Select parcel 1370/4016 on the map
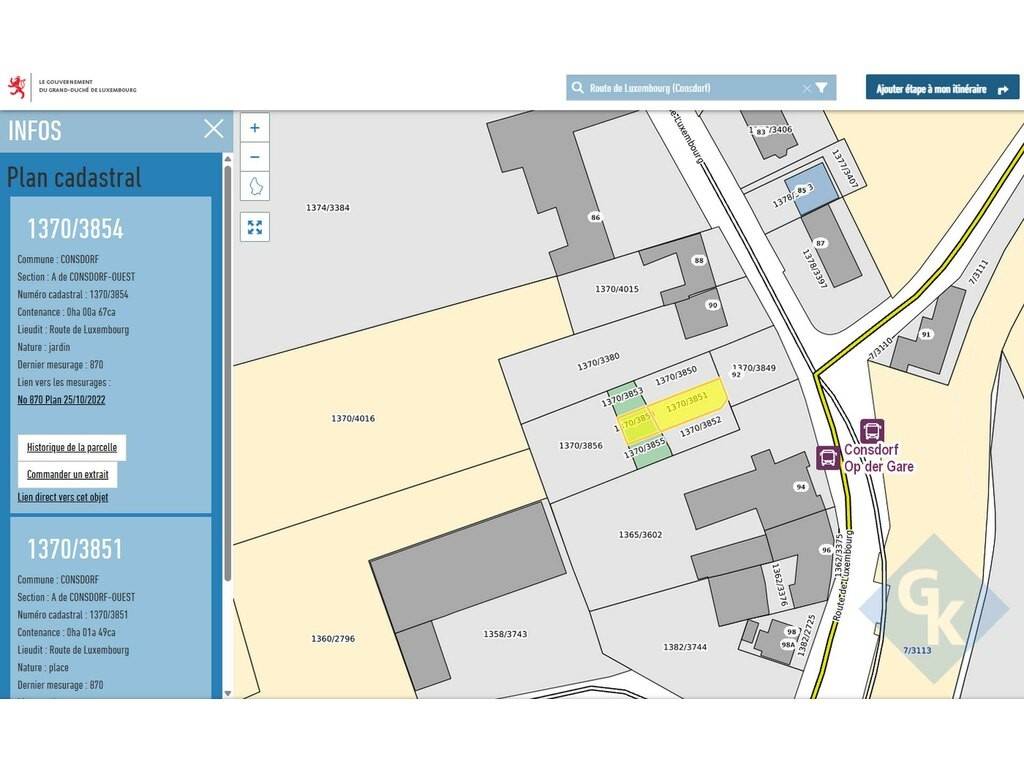This screenshot has height=768, width=1024. pyautogui.click(x=353, y=419)
